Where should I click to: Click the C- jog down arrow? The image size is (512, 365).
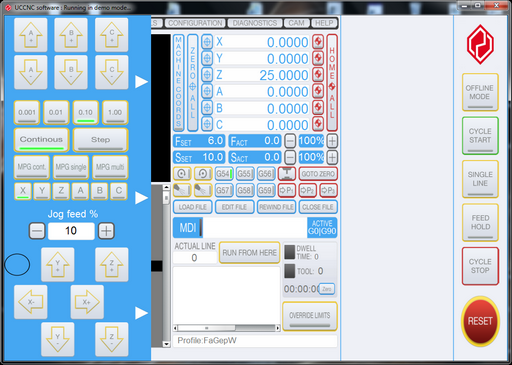(112, 72)
